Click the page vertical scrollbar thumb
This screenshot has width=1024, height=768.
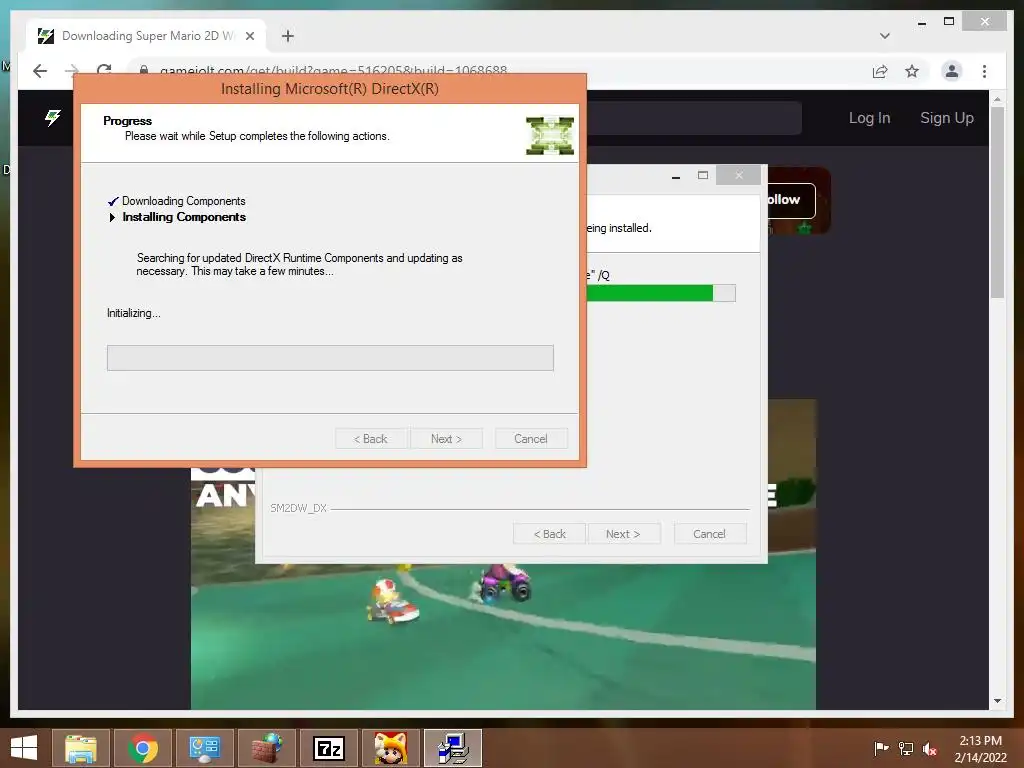[997, 202]
